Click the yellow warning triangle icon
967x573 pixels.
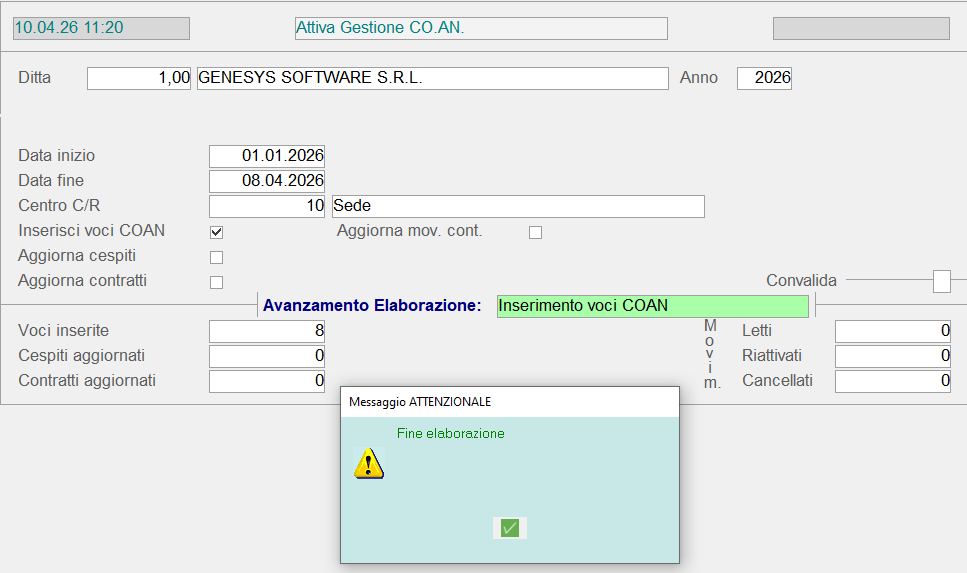(369, 463)
